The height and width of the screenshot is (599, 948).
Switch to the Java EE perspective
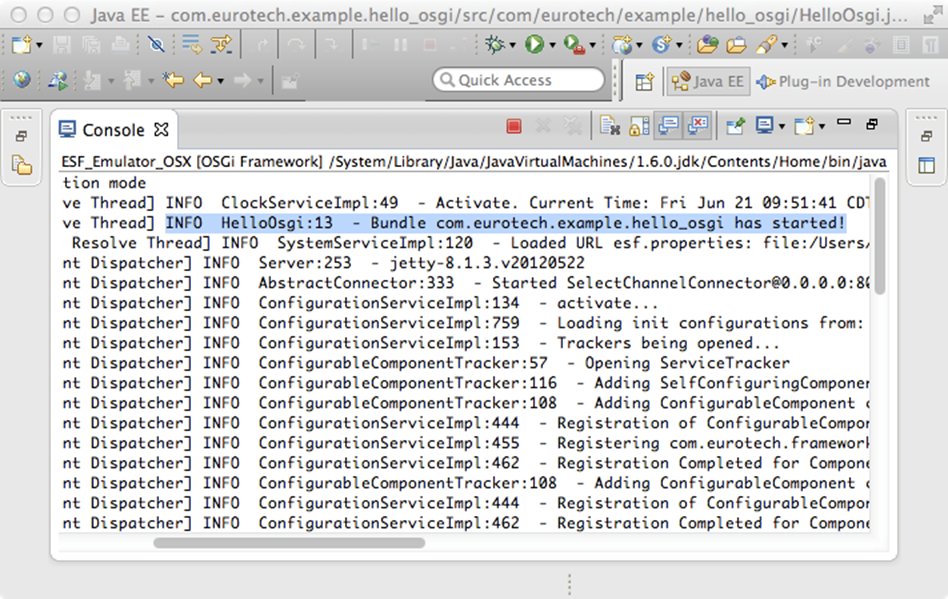pos(708,81)
